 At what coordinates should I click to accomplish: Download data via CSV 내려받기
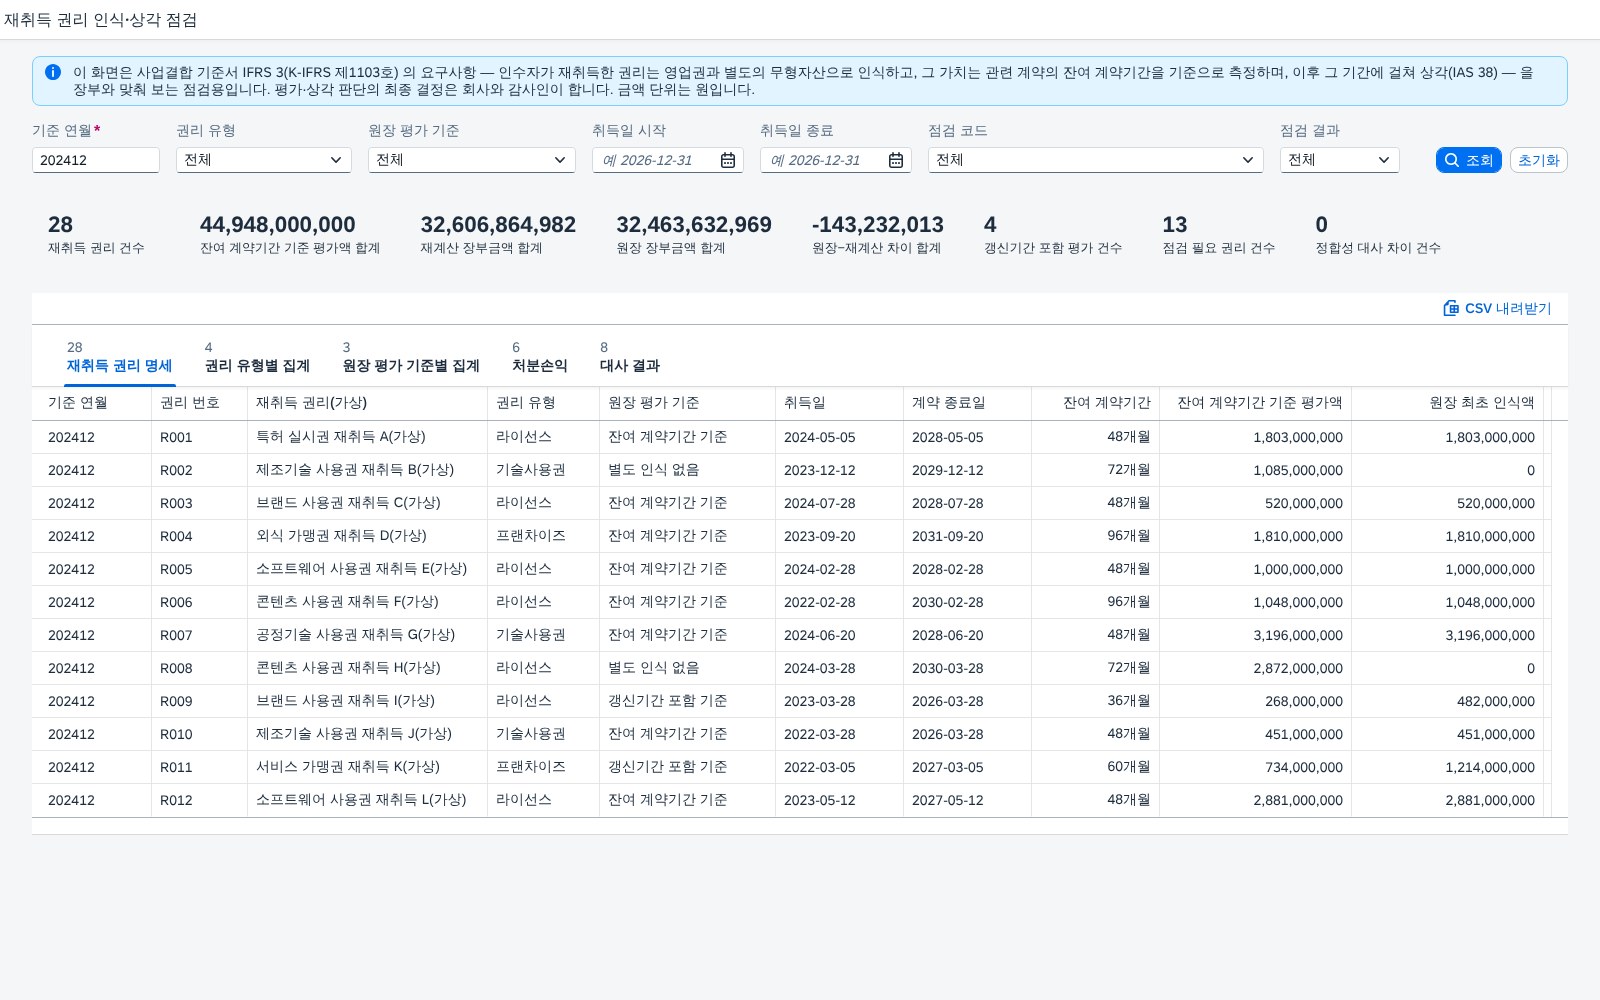coord(1497,308)
